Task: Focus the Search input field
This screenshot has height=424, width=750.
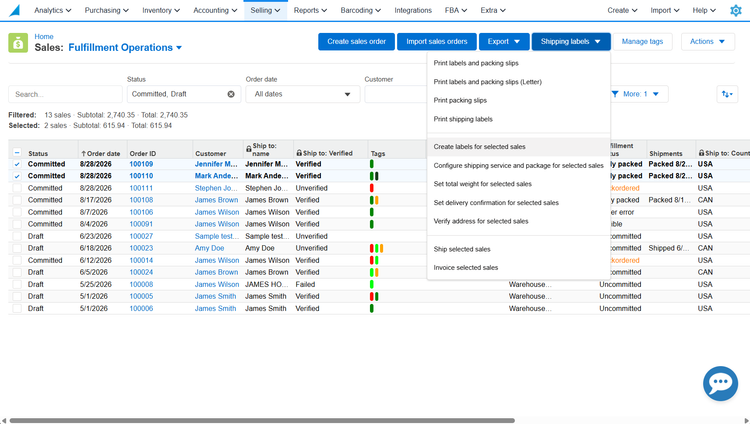Action: (x=65, y=94)
